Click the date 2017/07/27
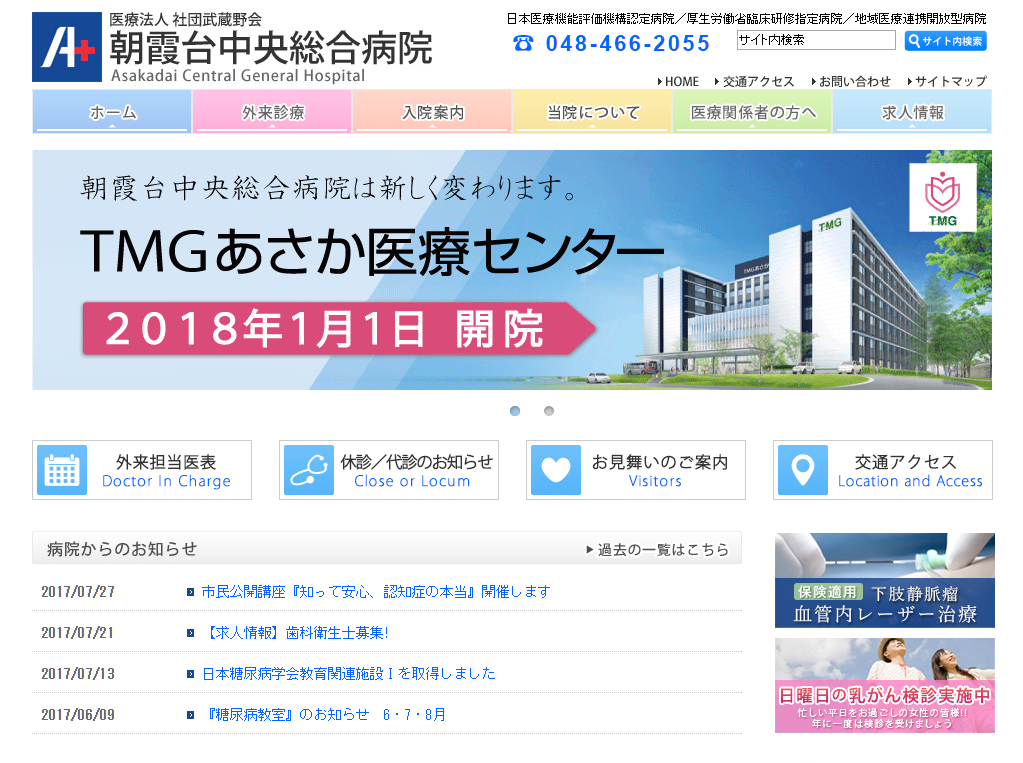 pos(78,592)
